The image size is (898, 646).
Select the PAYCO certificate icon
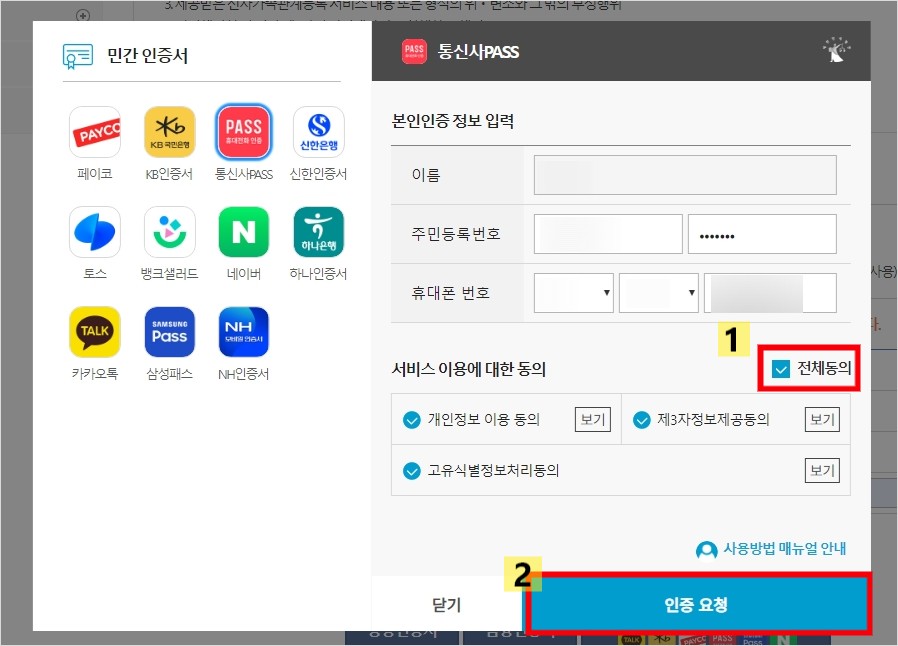pyautogui.click(x=94, y=132)
